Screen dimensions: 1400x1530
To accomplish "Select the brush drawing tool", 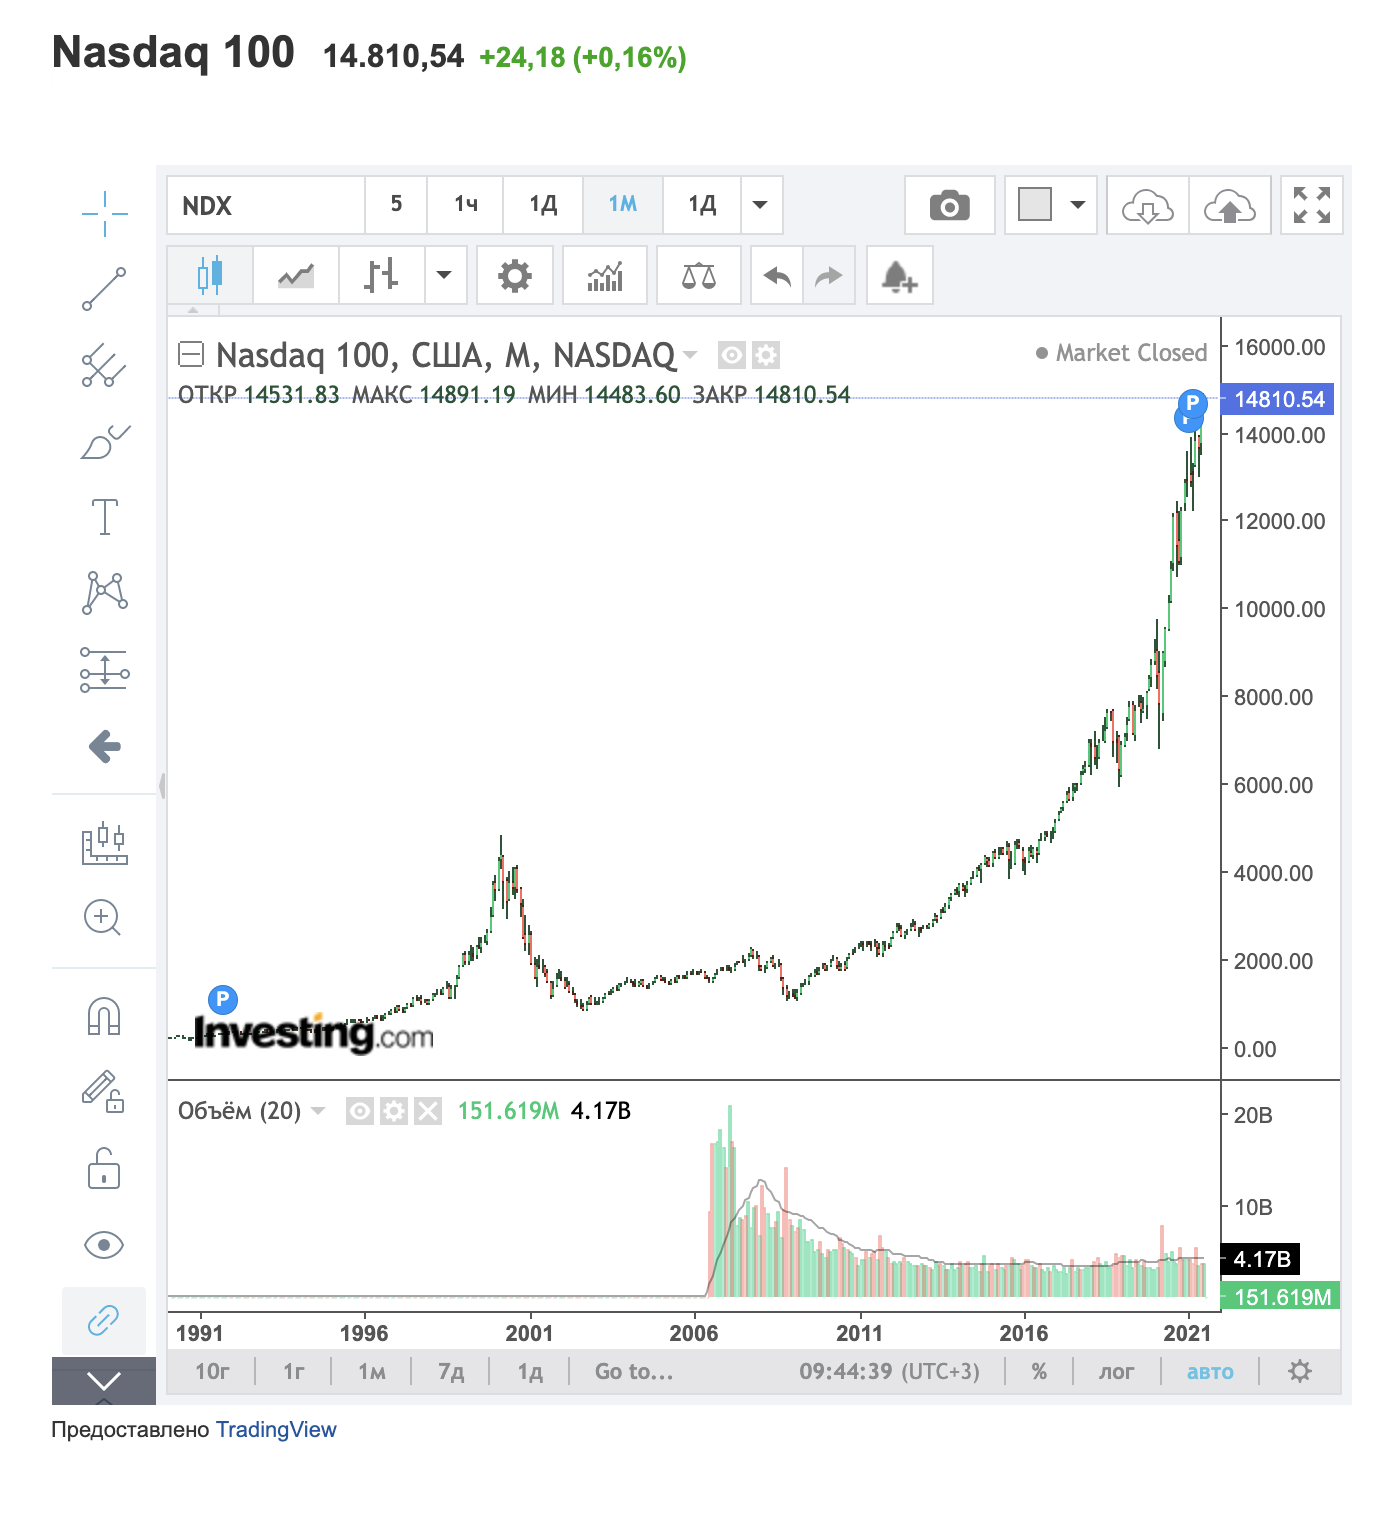I will [x=104, y=441].
